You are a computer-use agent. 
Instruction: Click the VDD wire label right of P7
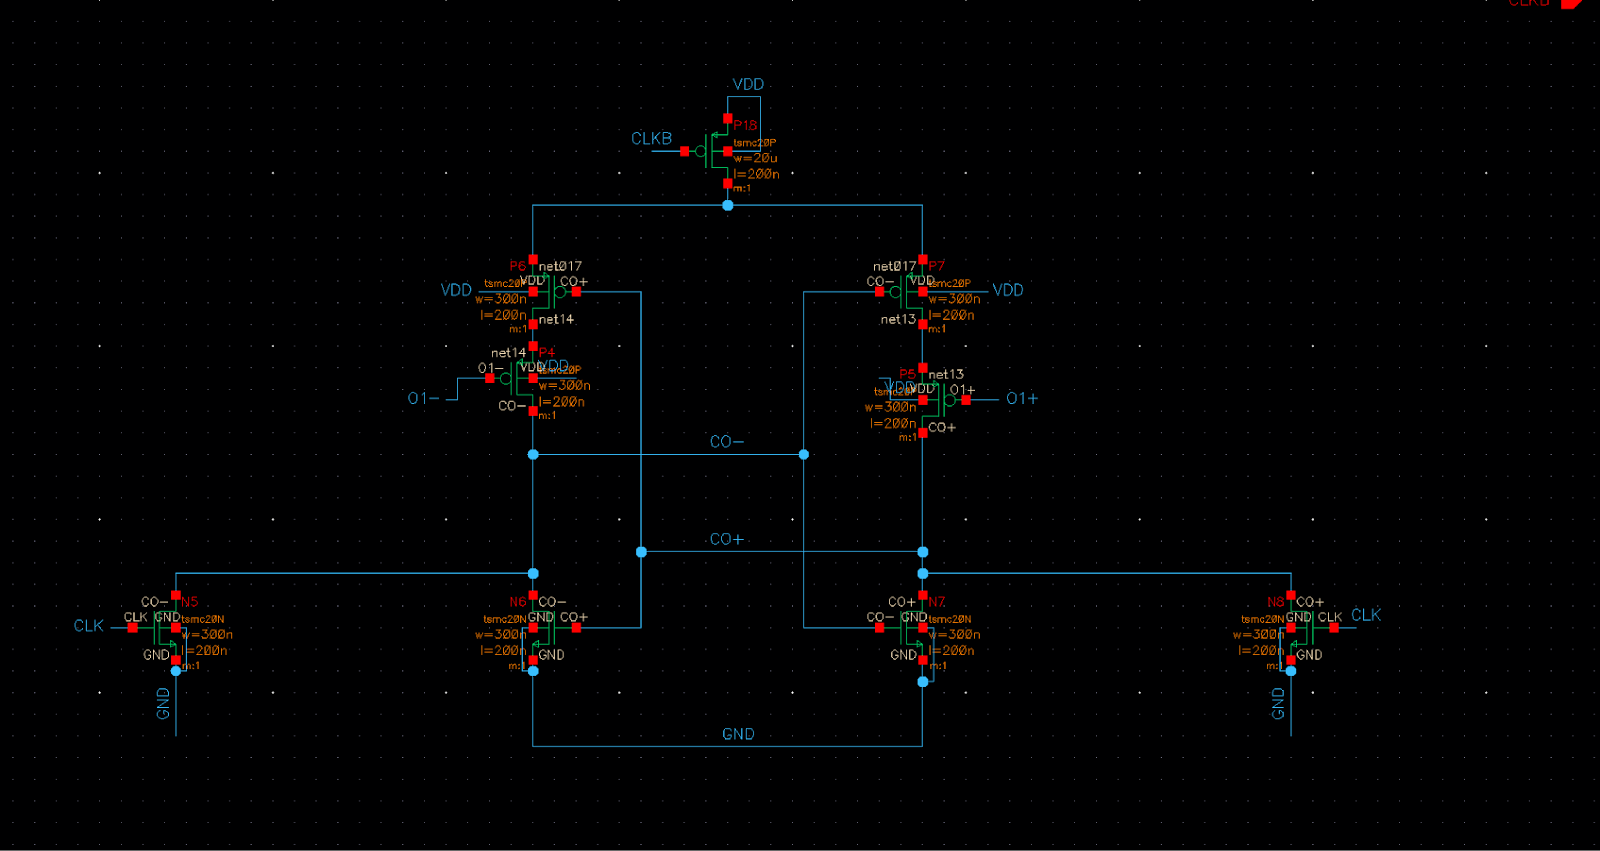point(1008,290)
